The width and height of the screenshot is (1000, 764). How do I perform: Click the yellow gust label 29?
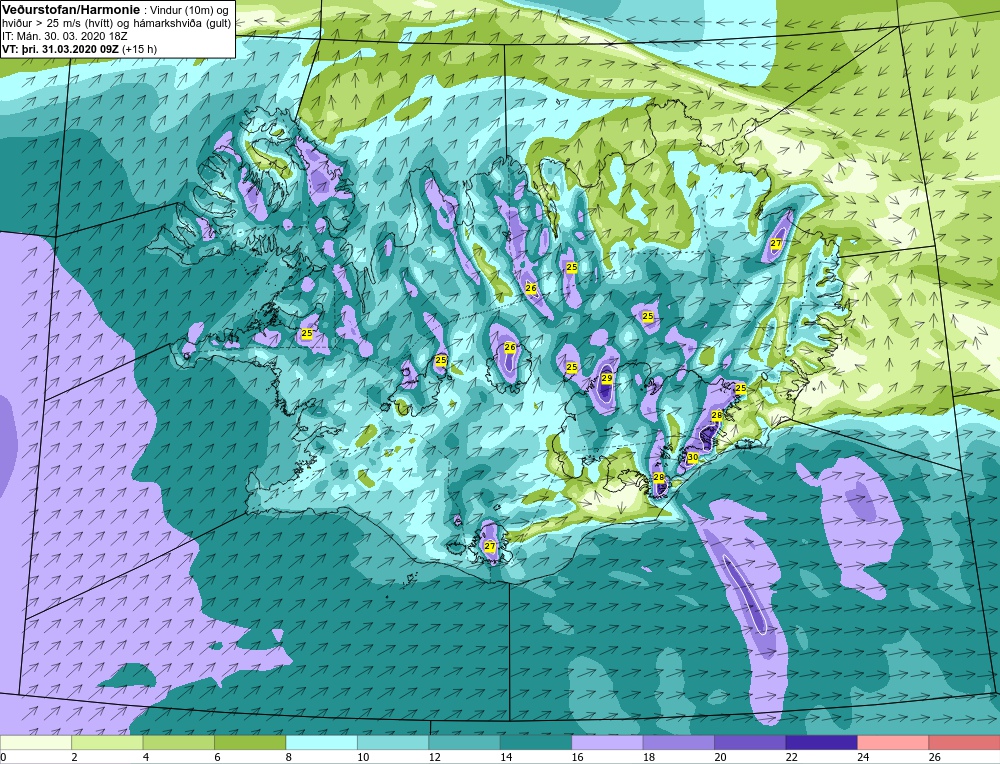(x=607, y=378)
